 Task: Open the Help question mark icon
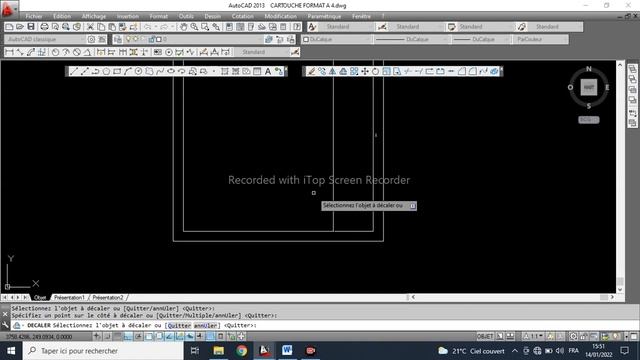pos(297,27)
